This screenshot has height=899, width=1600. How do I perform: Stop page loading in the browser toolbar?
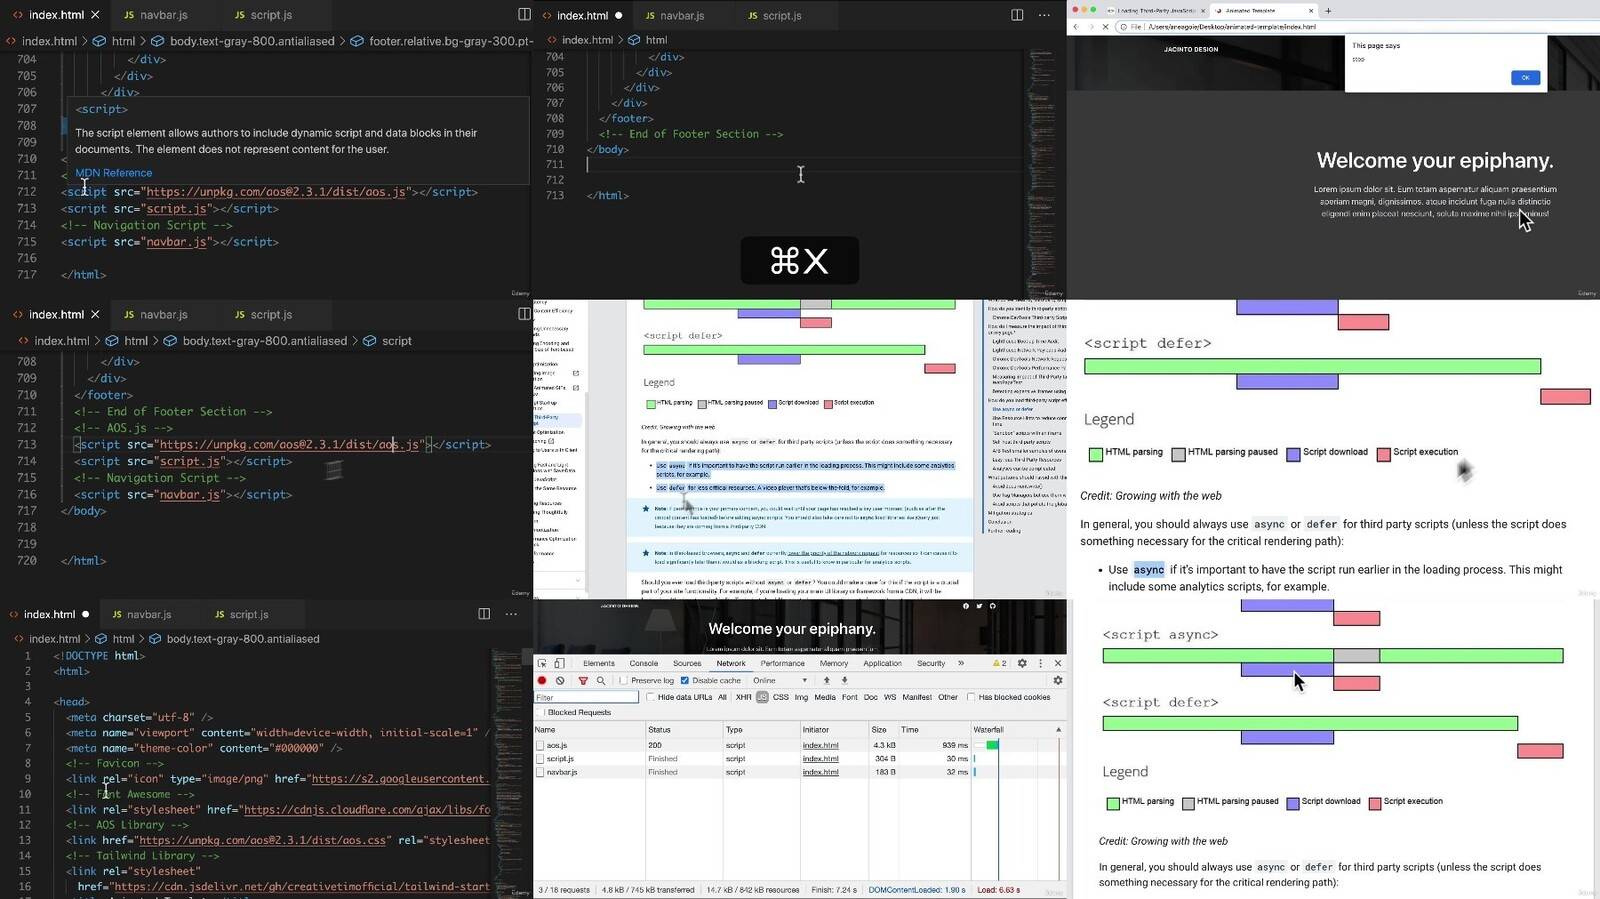click(1105, 27)
